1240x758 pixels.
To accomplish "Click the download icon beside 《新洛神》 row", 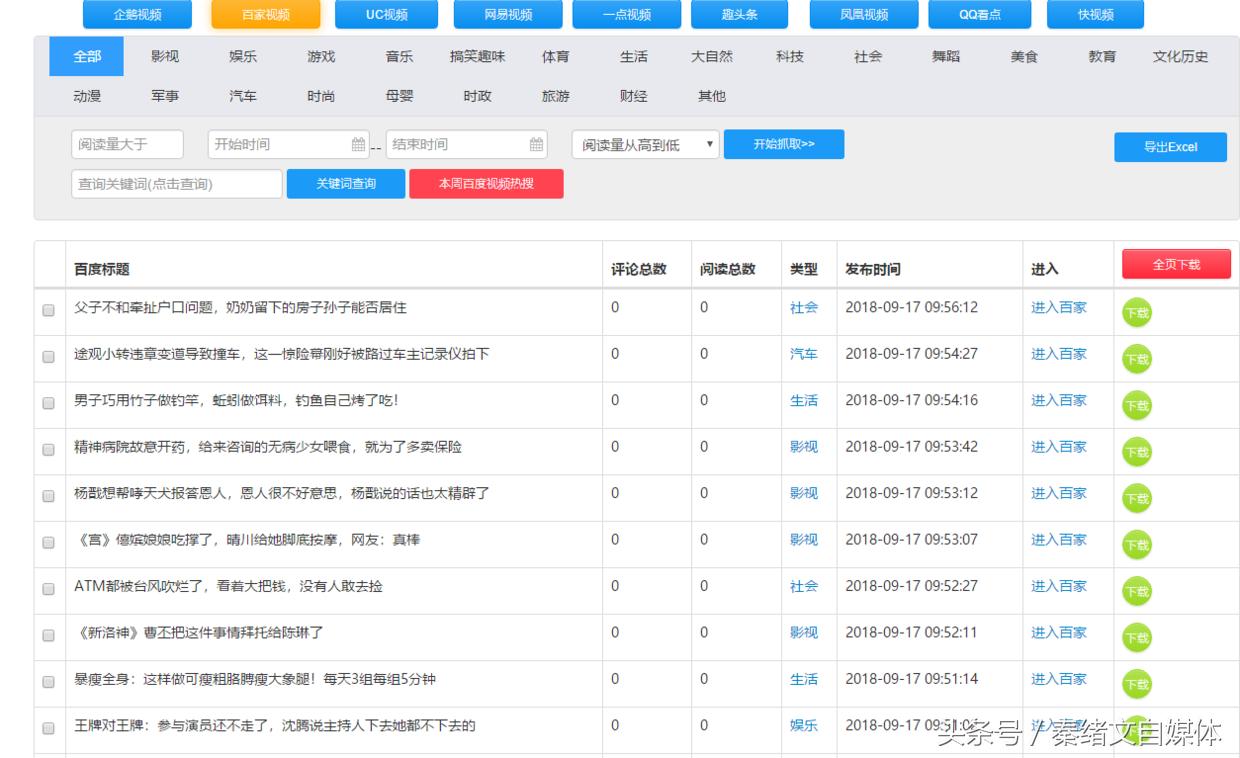I will [1136, 637].
